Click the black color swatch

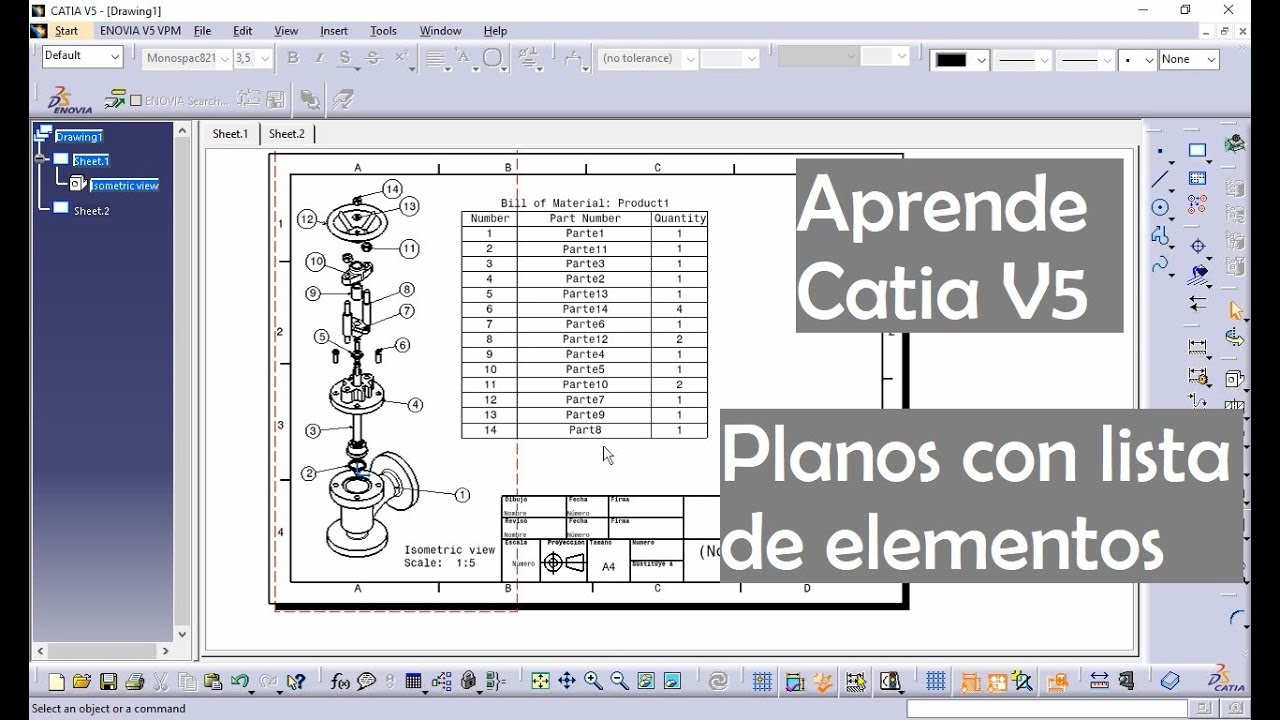[951, 60]
